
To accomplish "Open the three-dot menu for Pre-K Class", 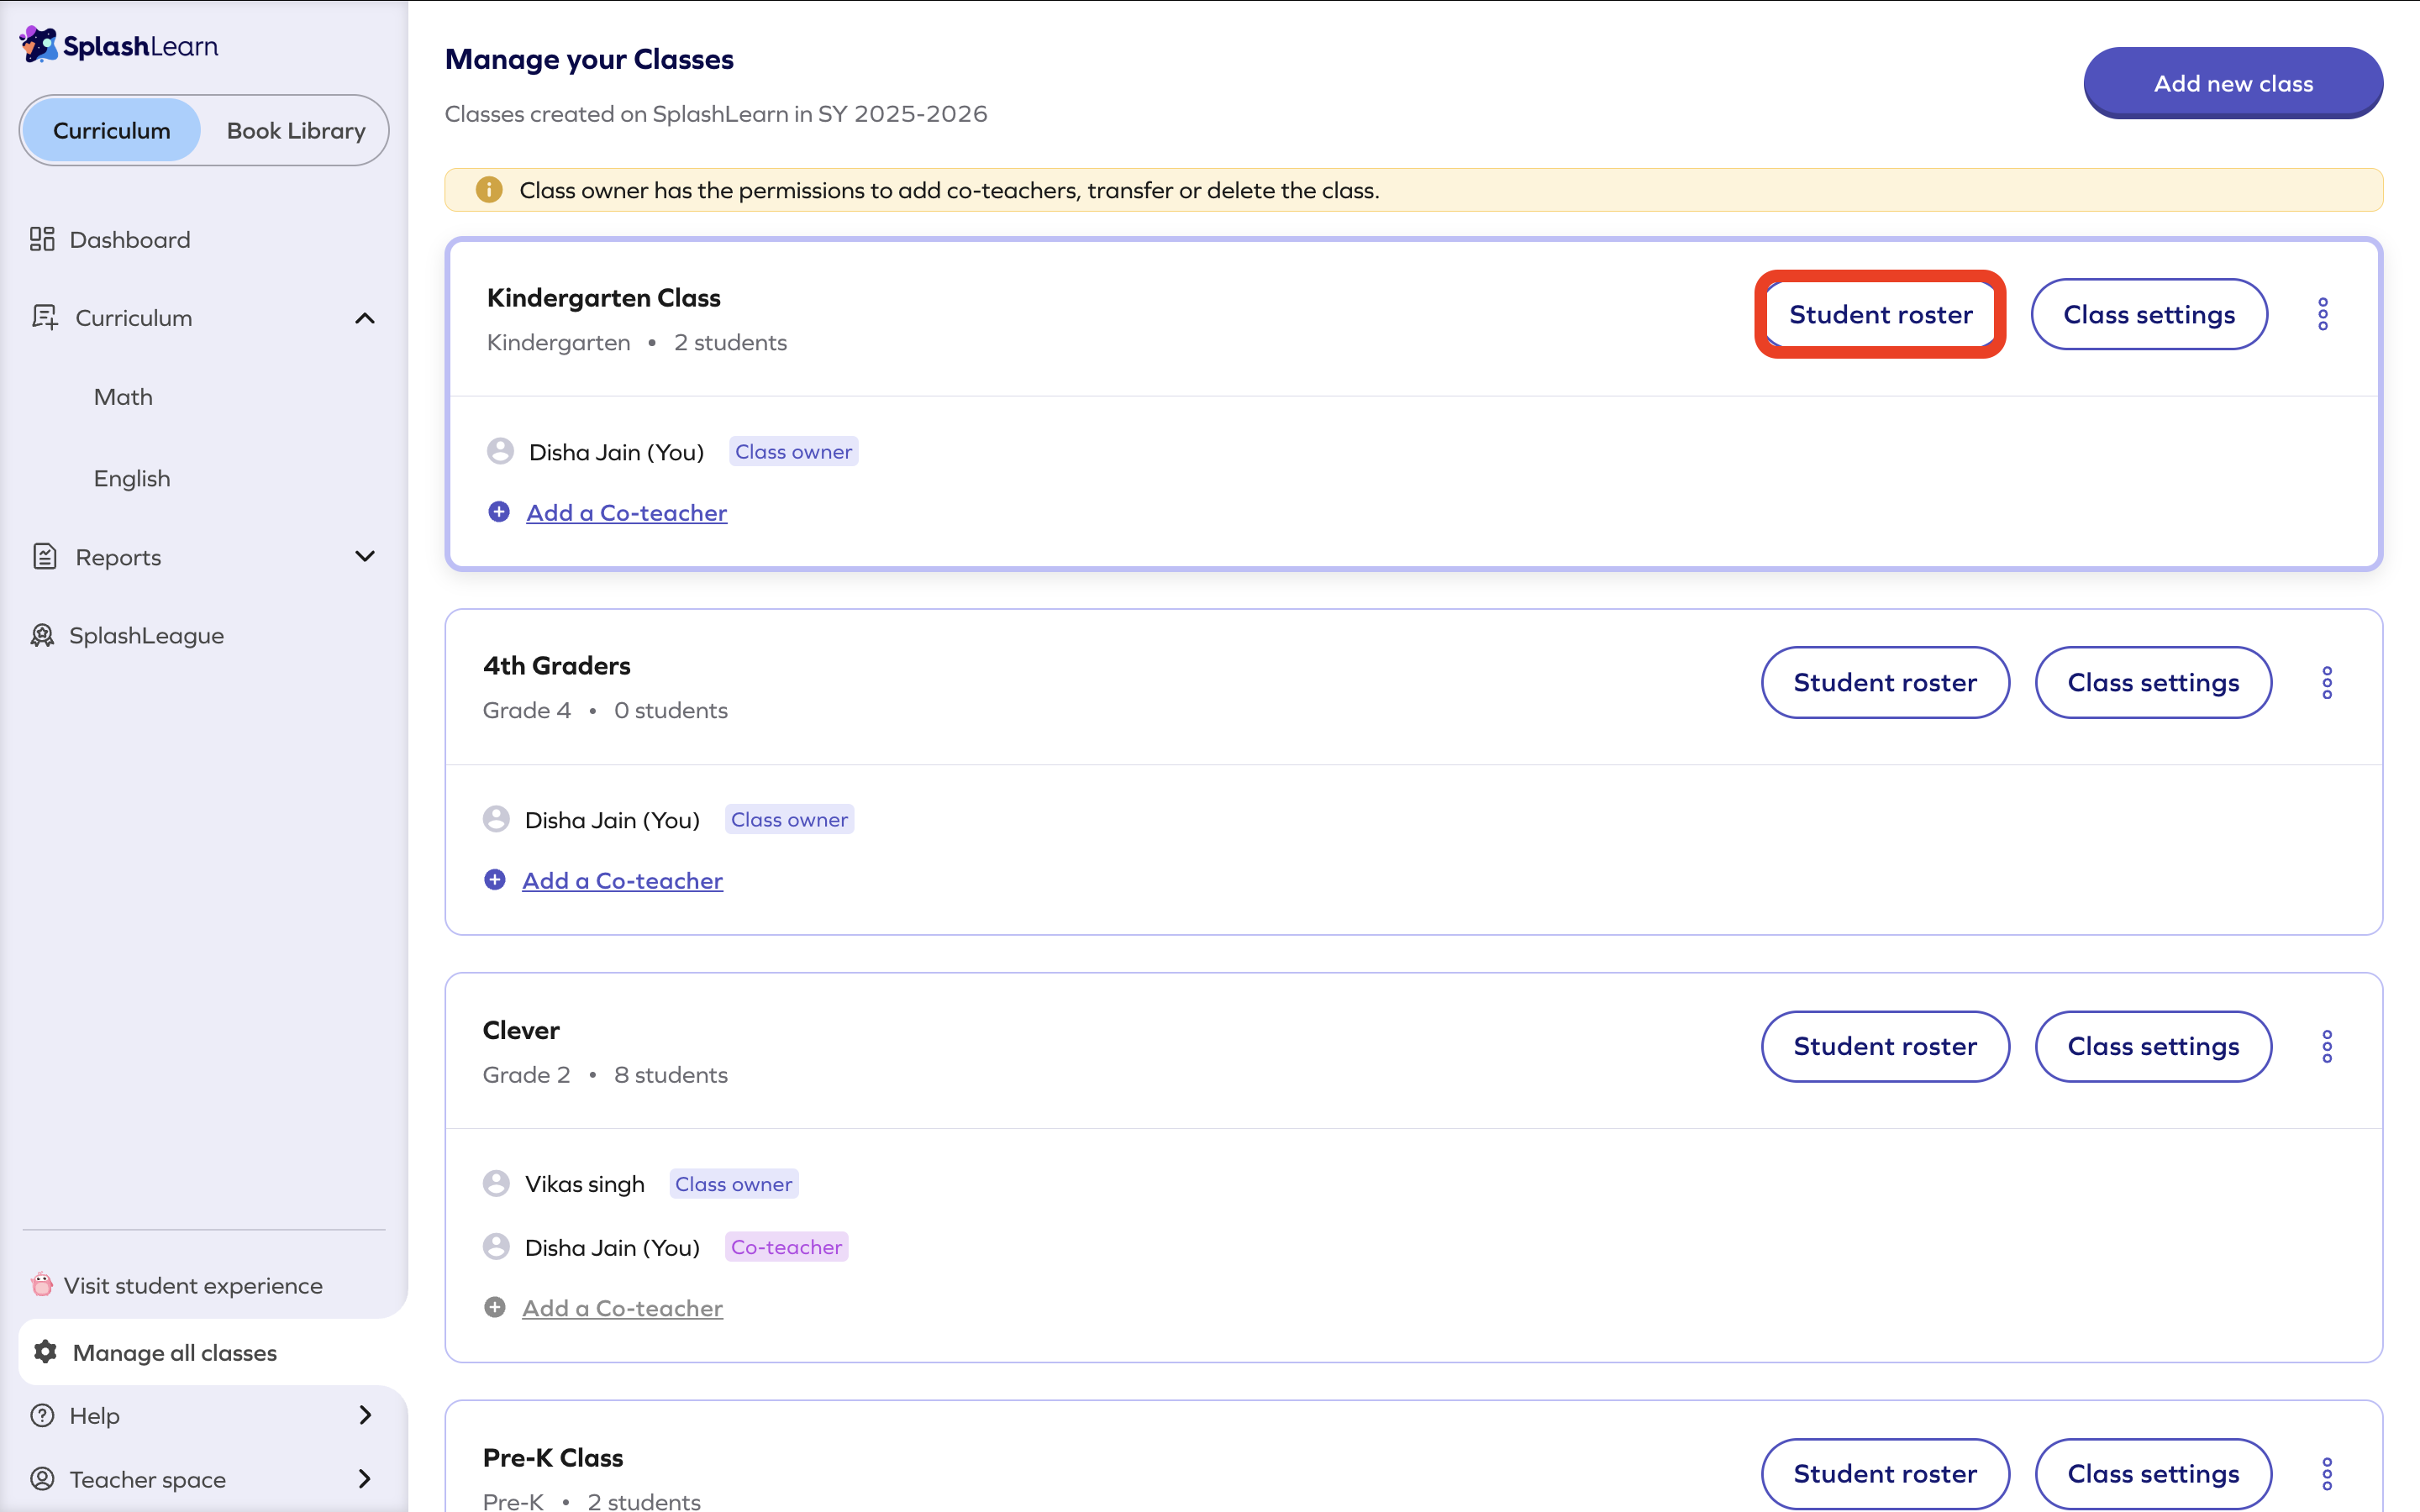I will (x=2327, y=1473).
